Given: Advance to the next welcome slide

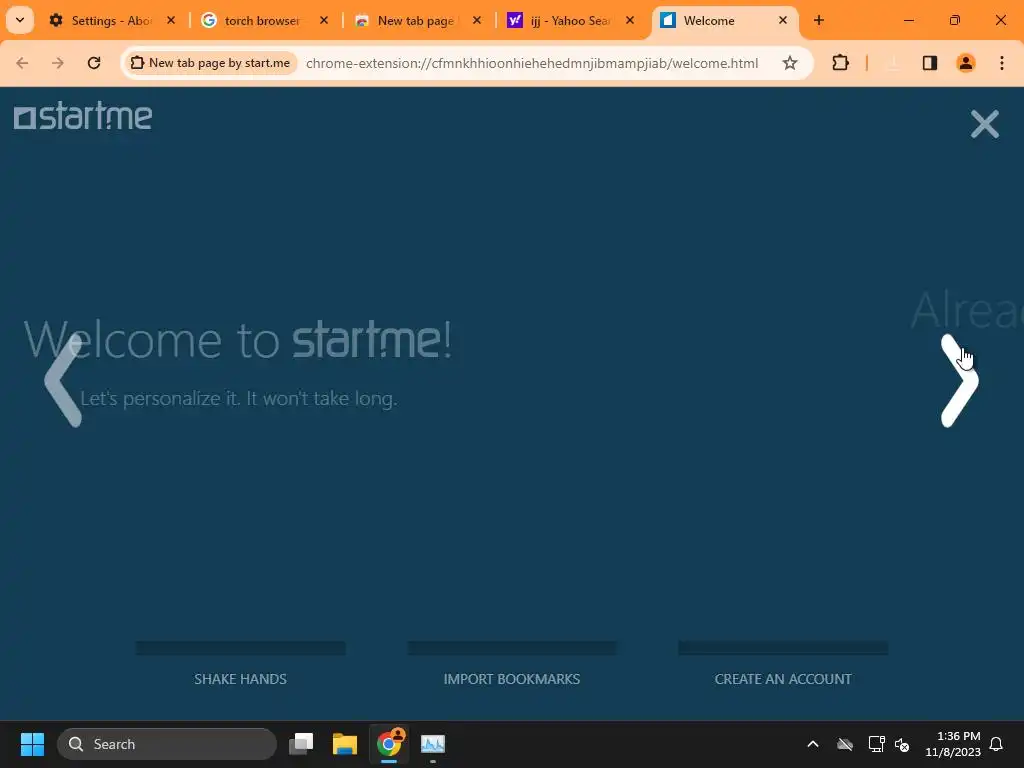Looking at the screenshot, I should [960, 381].
